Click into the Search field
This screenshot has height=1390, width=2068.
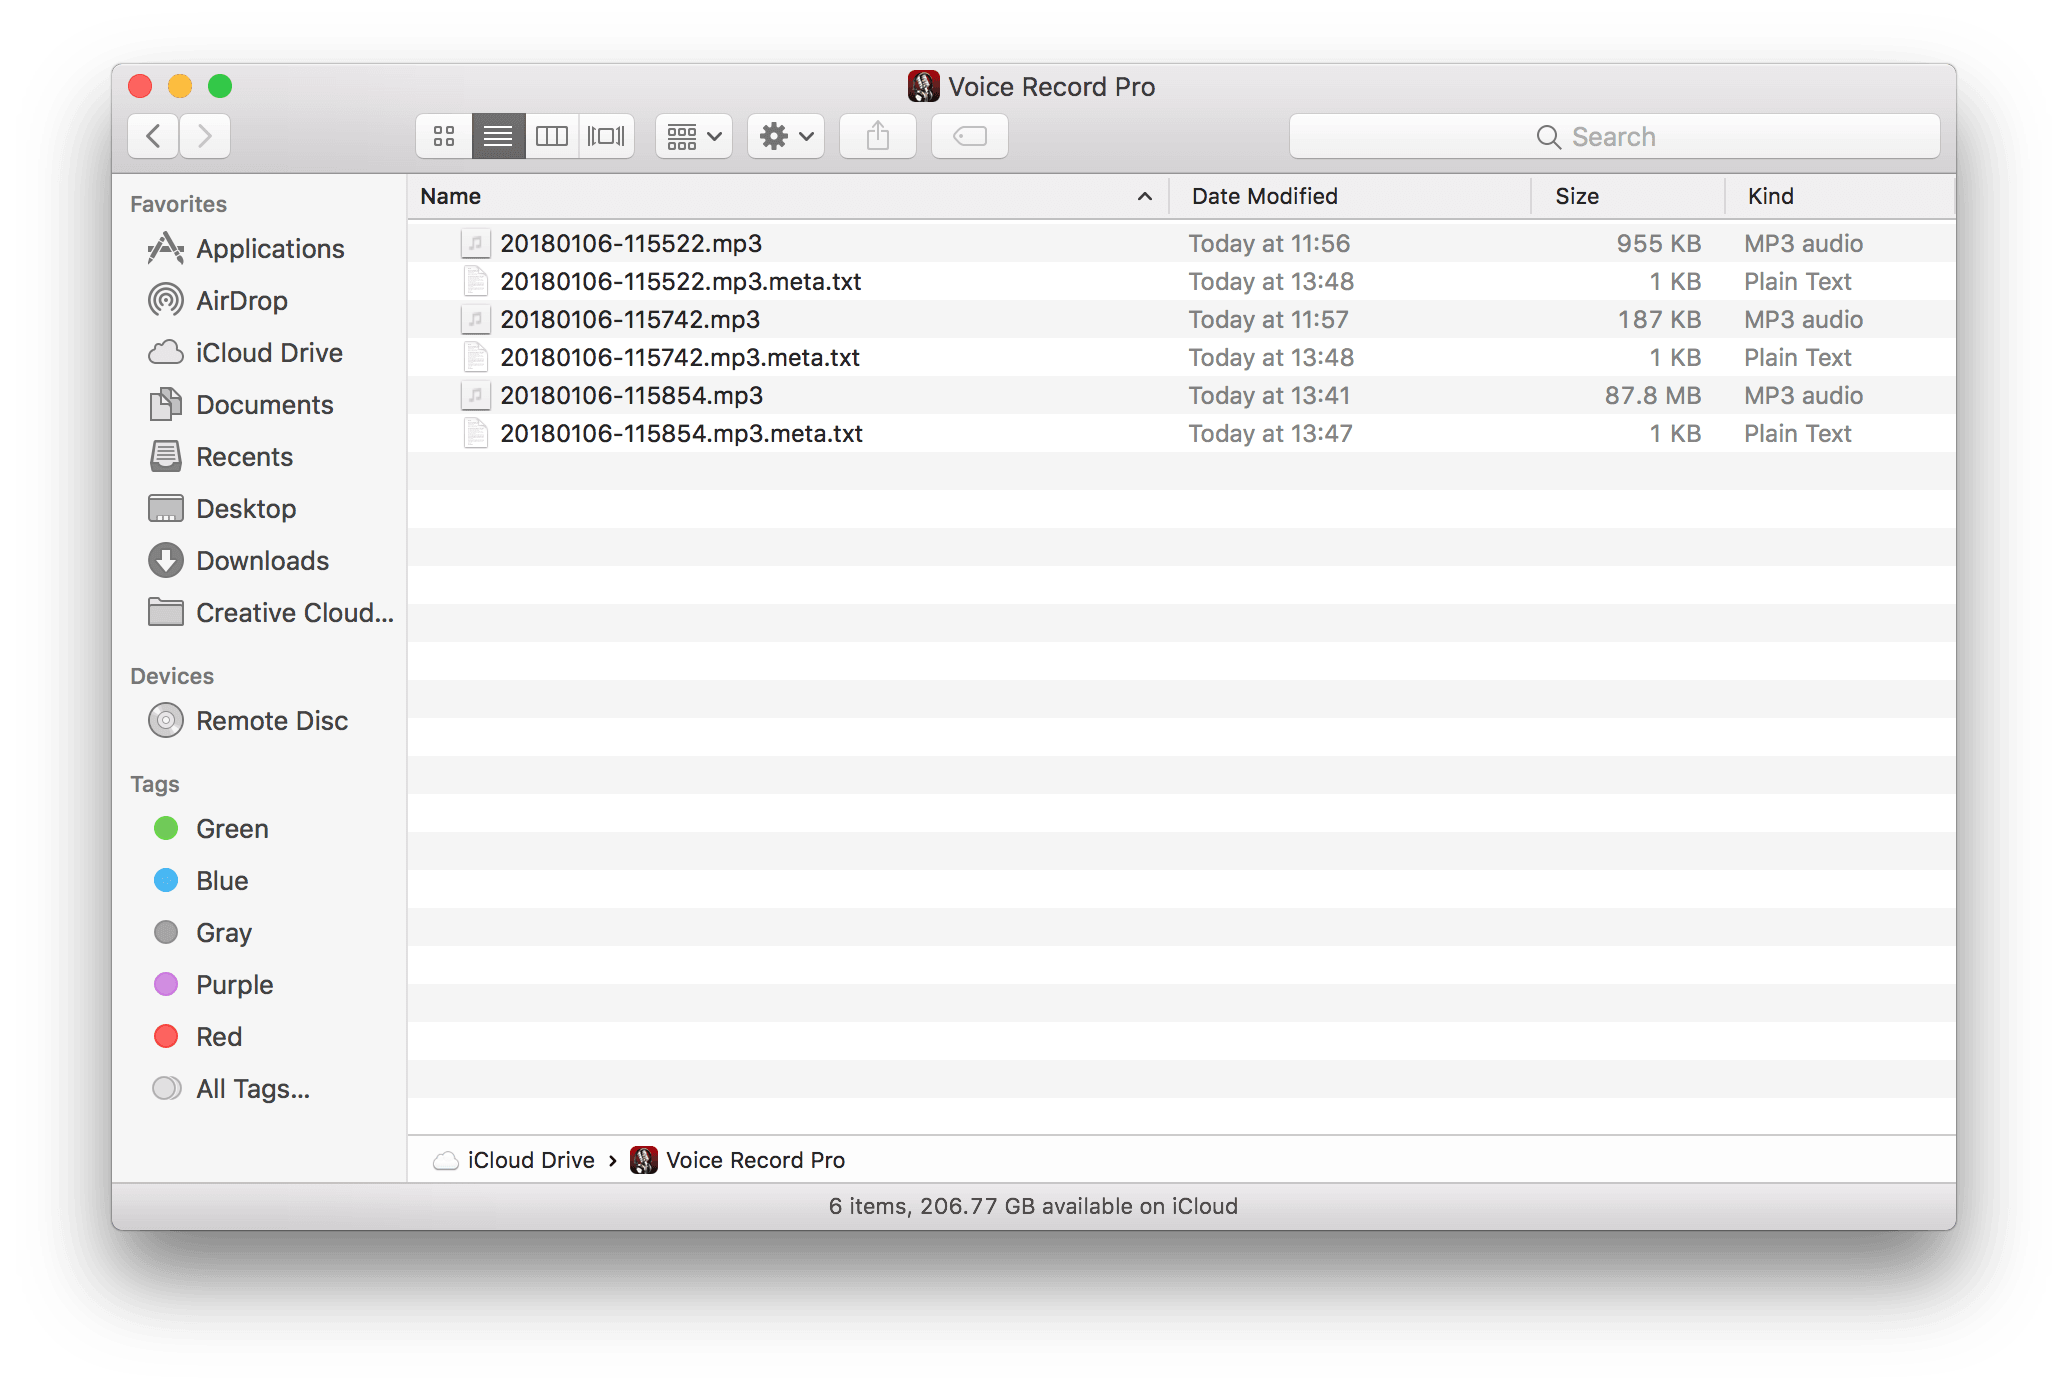click(1614, 136)
